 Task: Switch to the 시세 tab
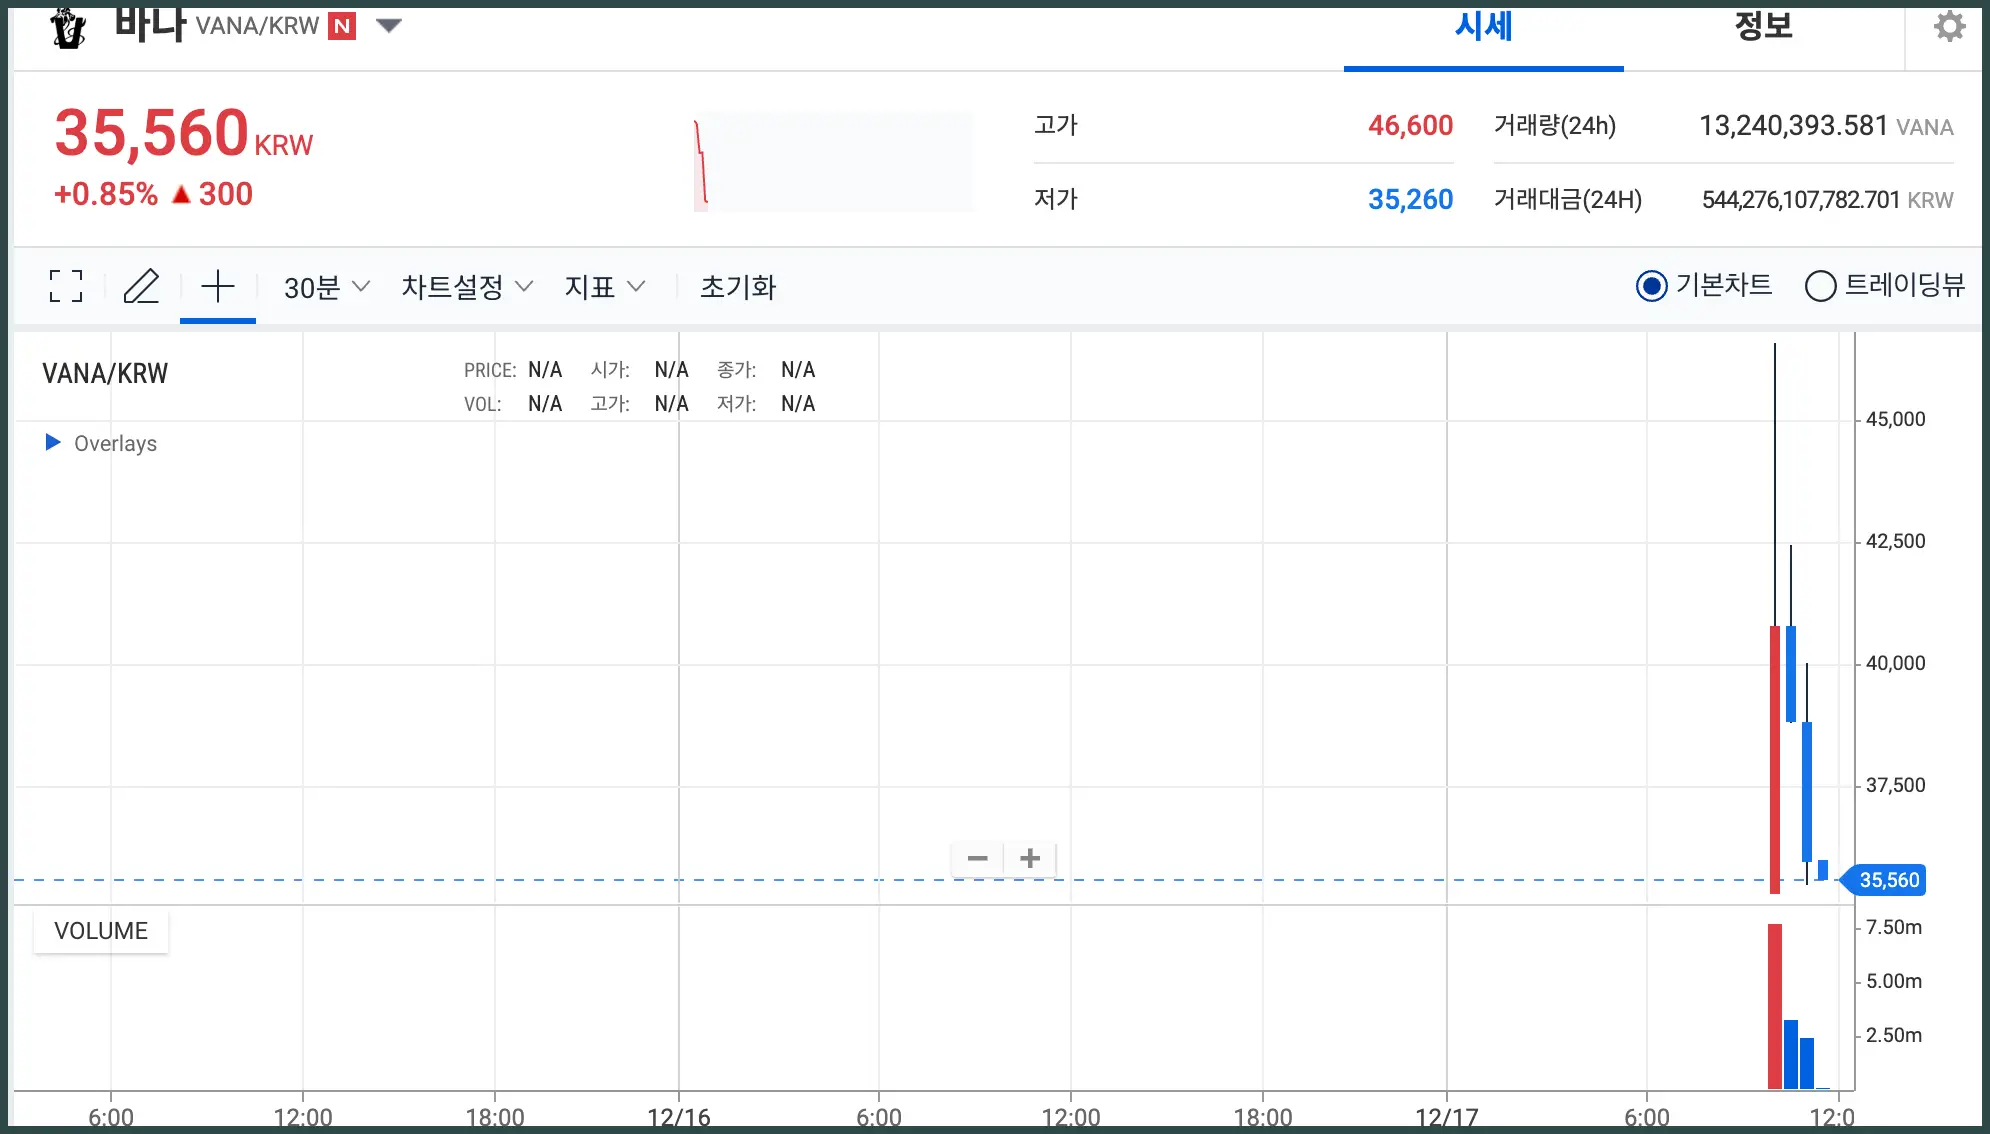[x=1483, y=28]
